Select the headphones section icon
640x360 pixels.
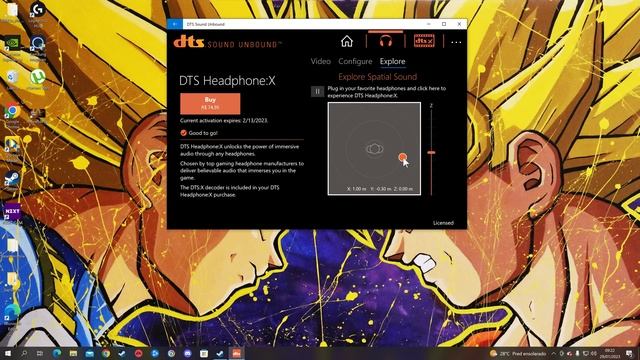385,41
